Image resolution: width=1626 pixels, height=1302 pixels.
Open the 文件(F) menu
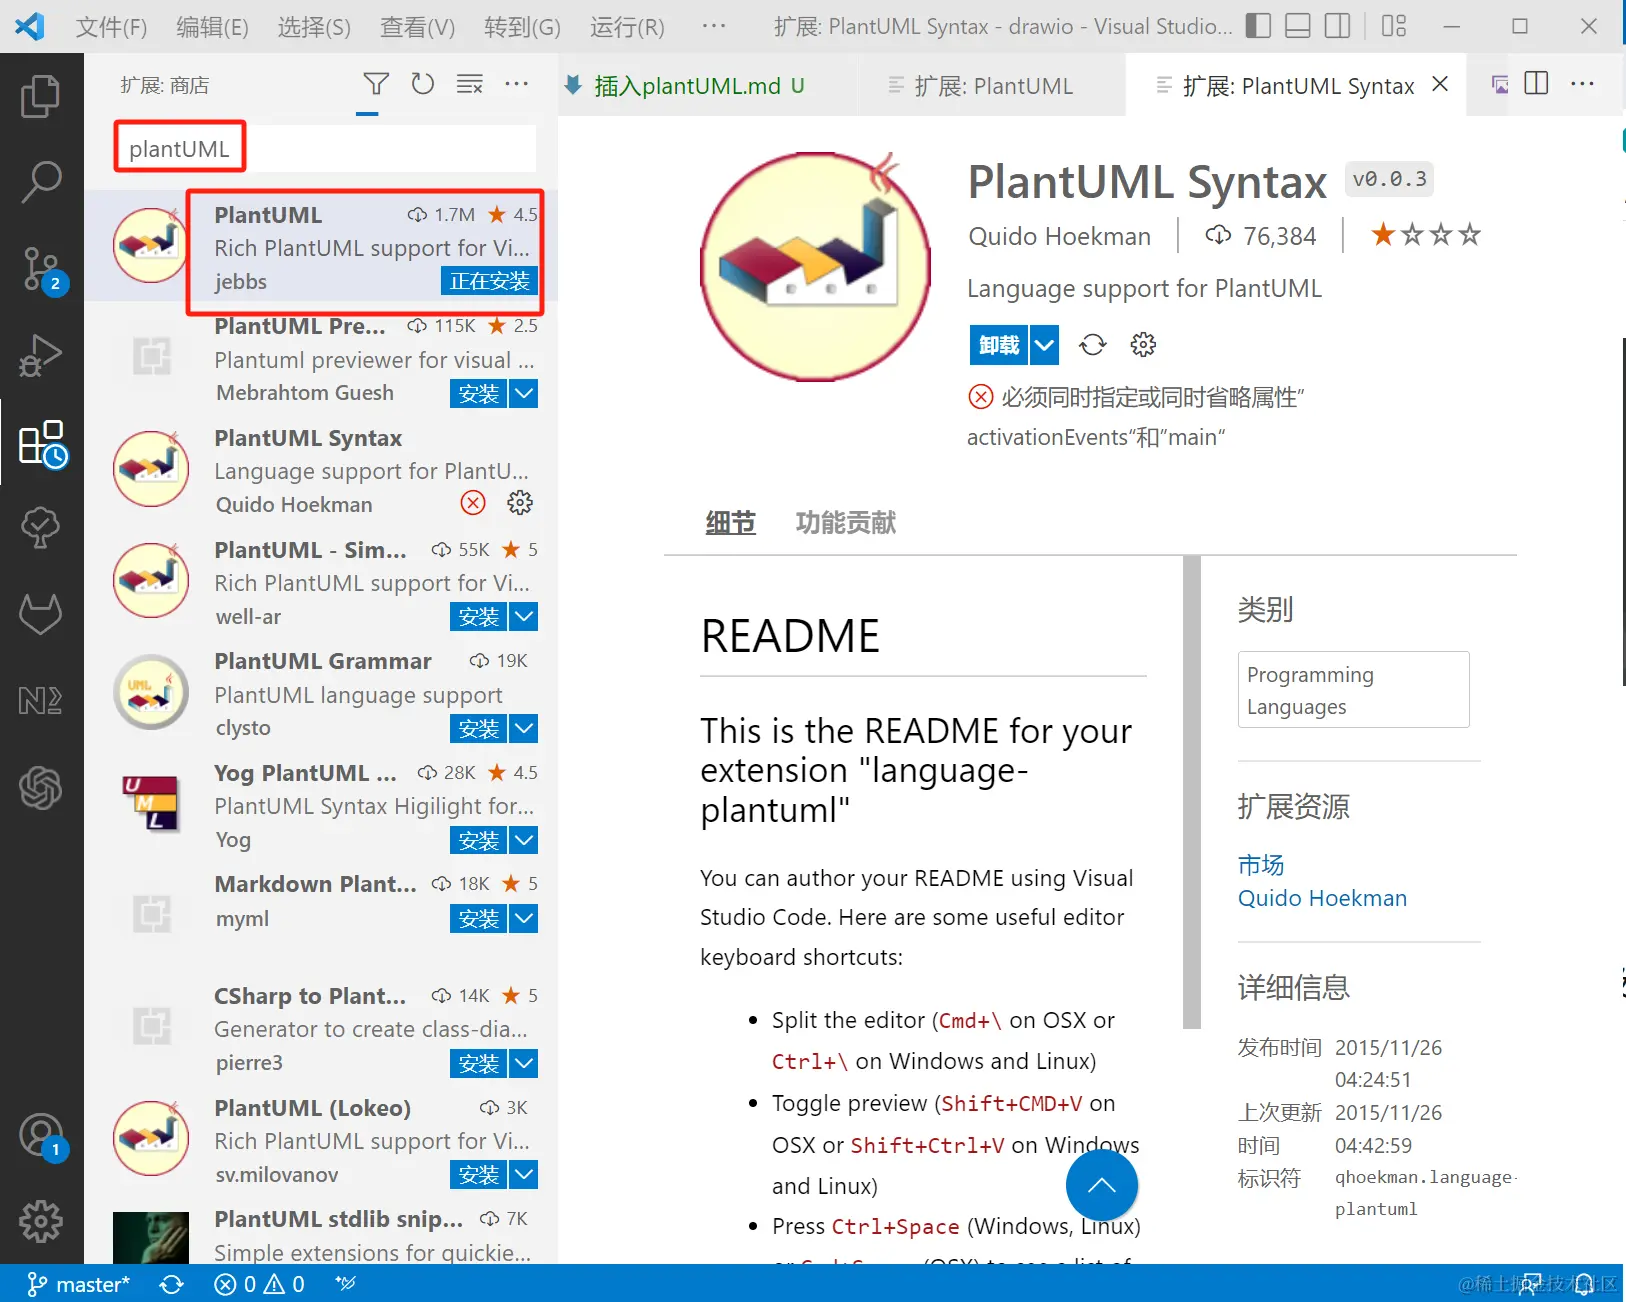(112, 27)
